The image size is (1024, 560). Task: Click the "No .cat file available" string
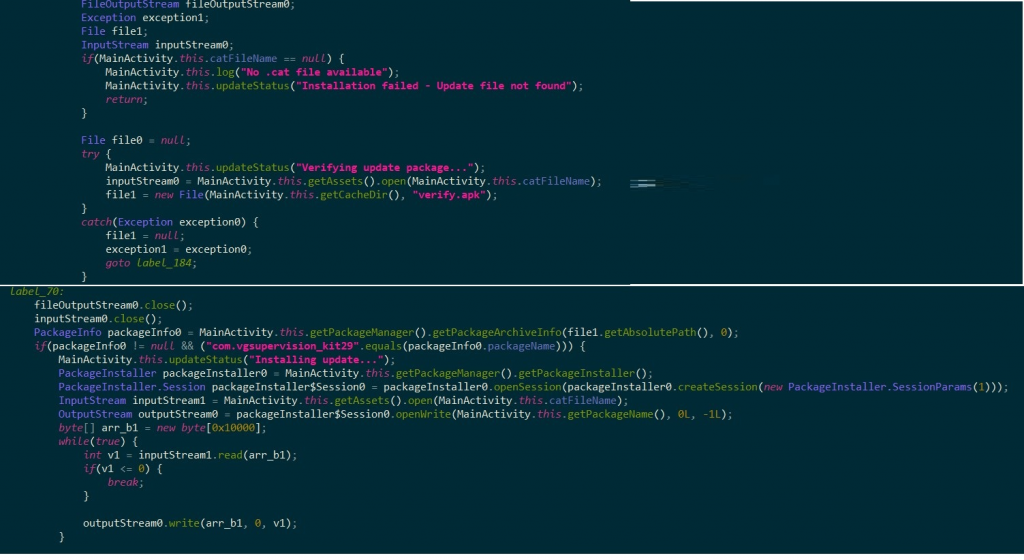pyautogui.click(x=314, y=72)
